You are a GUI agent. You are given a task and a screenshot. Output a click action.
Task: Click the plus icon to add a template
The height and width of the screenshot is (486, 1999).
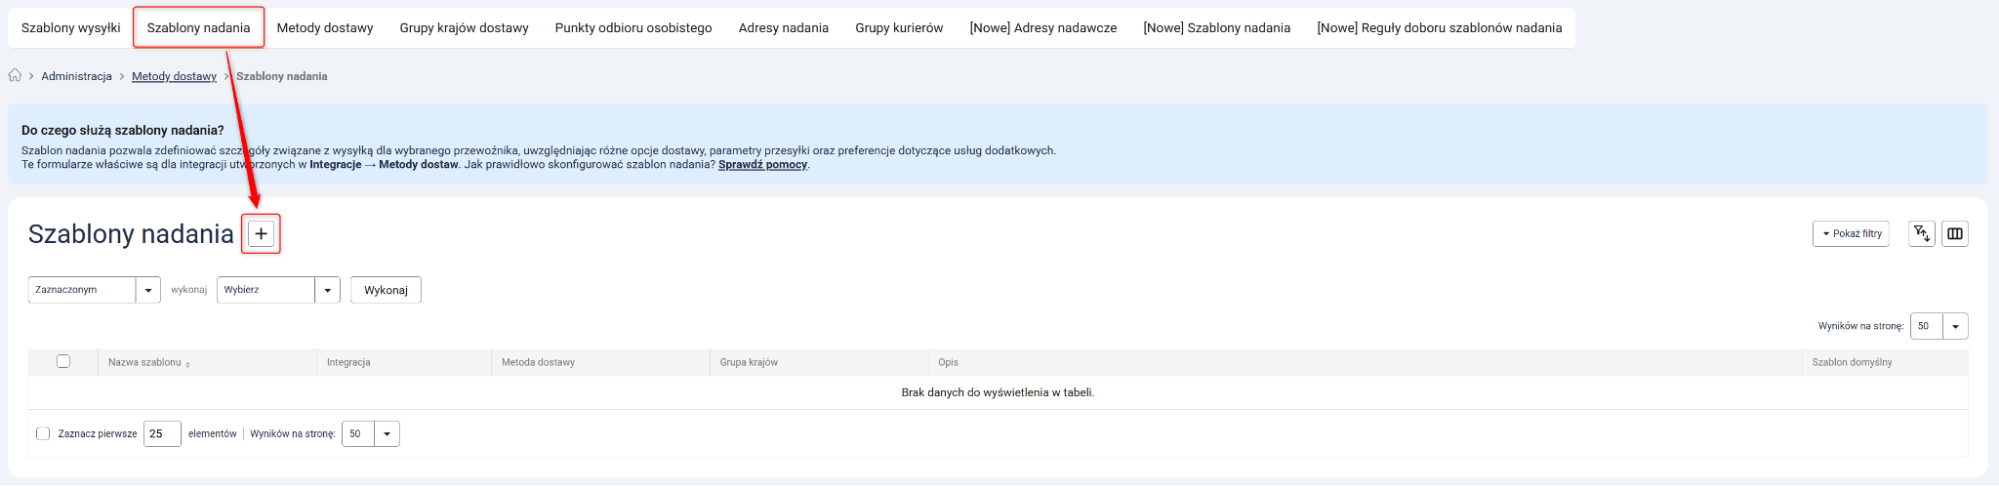click(261, 234)
